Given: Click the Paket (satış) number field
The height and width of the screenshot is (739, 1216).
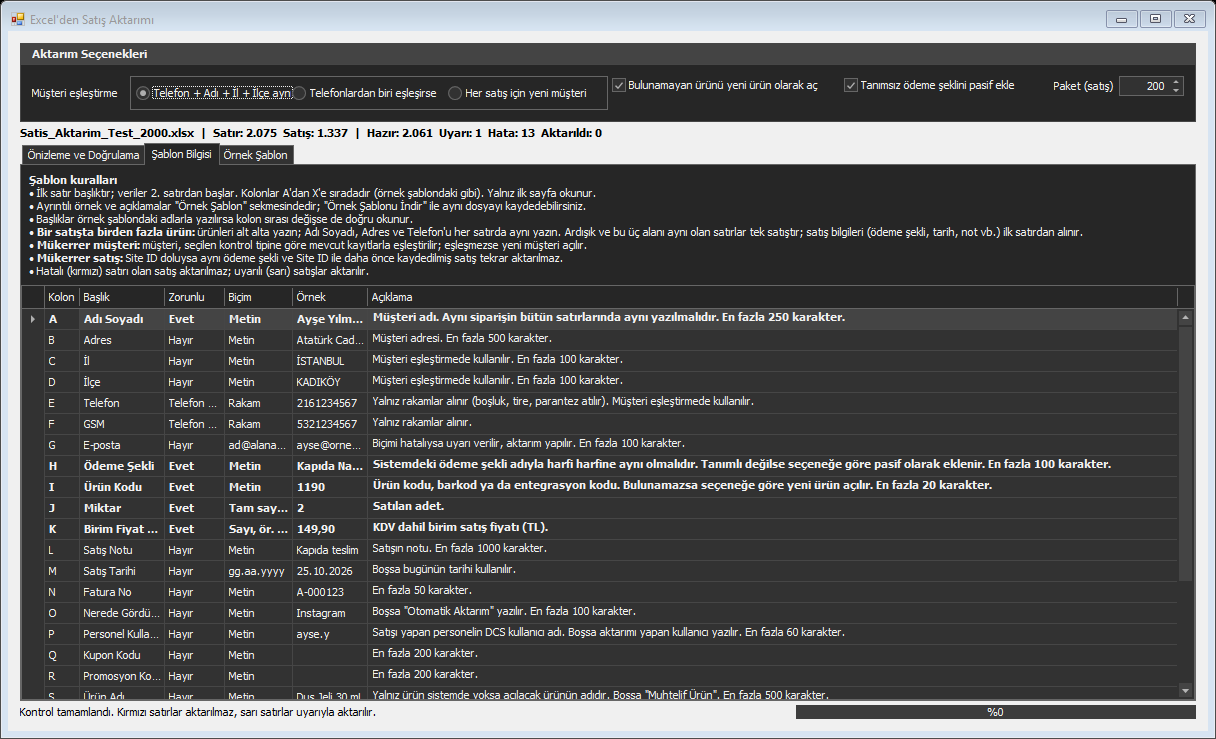Looking at the screenshot, I should 1144,86.
